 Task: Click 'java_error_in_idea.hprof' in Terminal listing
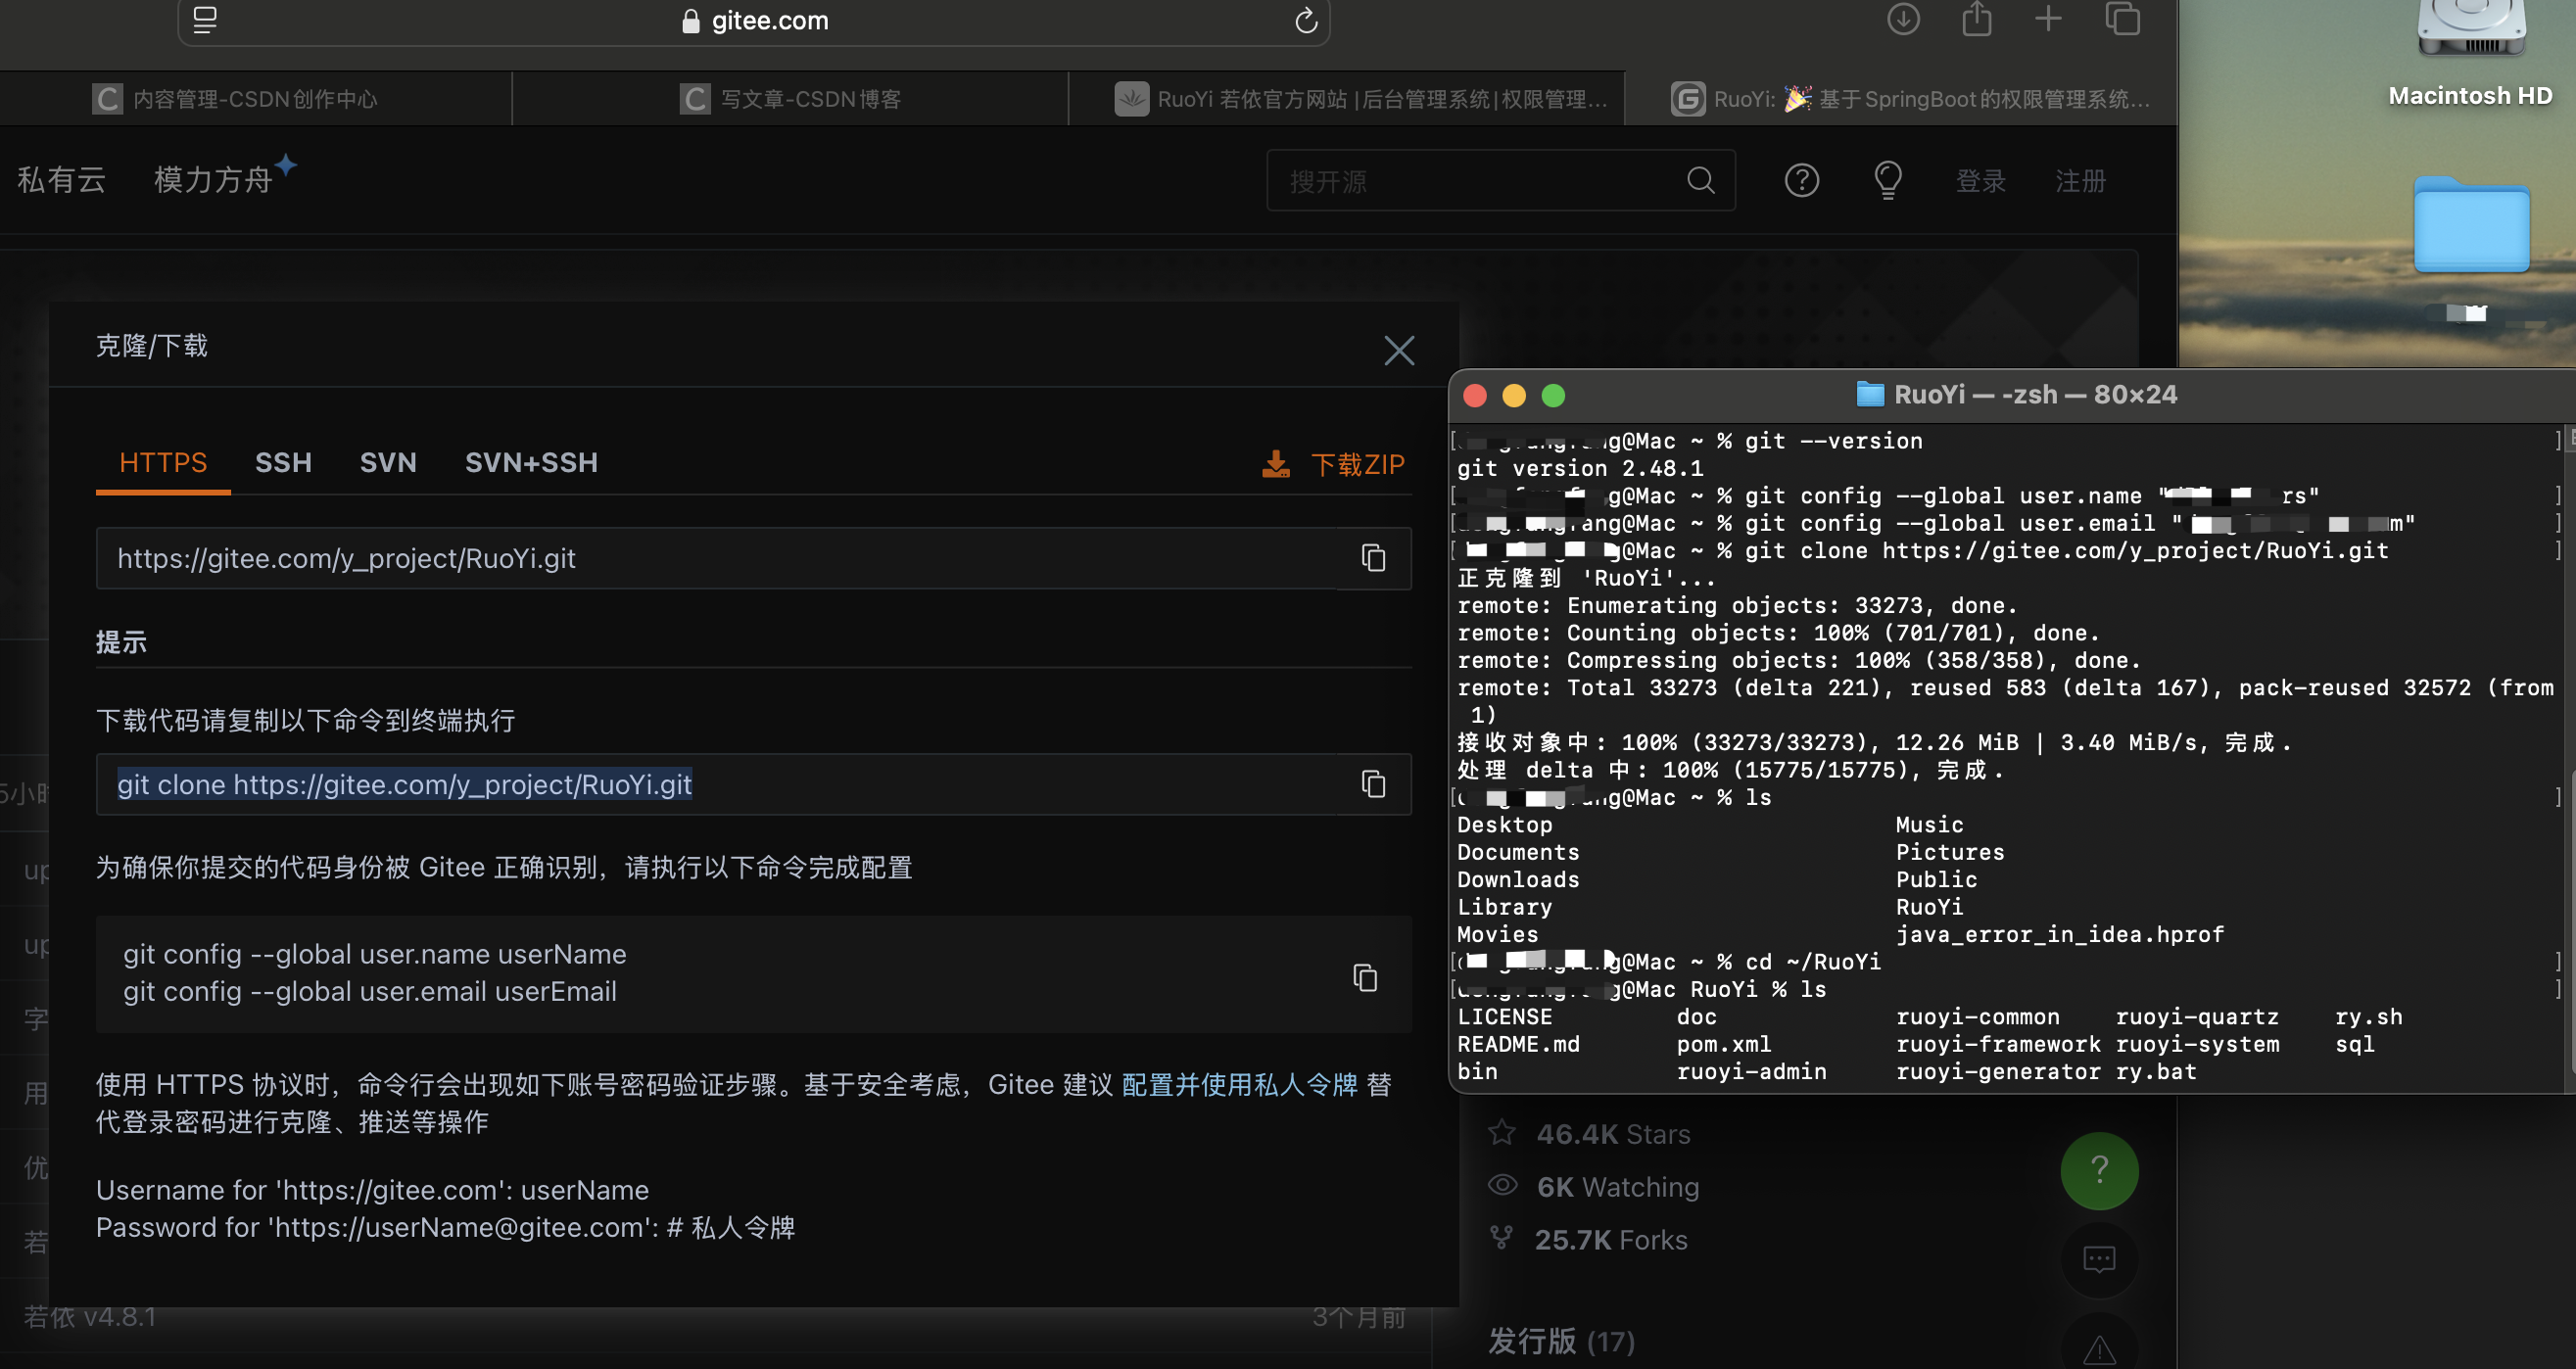coord(2060,934)
